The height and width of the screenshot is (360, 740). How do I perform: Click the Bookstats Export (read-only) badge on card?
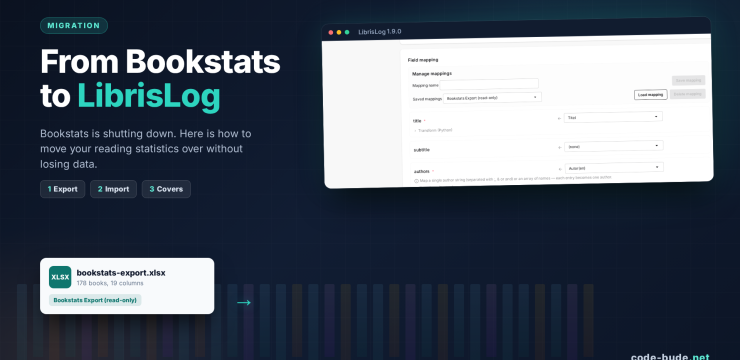tap(95, 300)
